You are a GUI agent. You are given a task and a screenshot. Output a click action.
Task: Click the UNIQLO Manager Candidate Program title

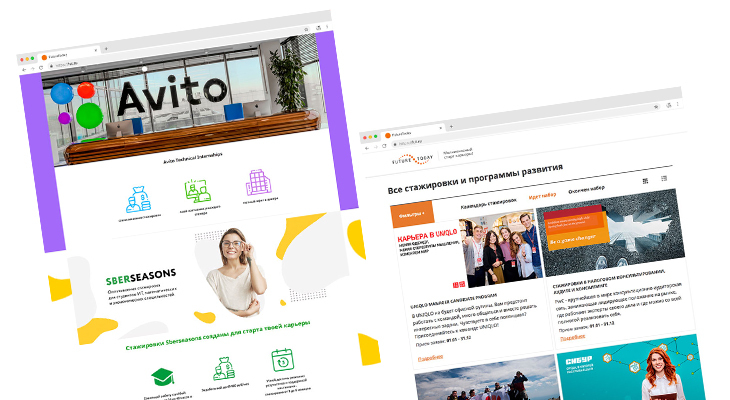[453, 301]
